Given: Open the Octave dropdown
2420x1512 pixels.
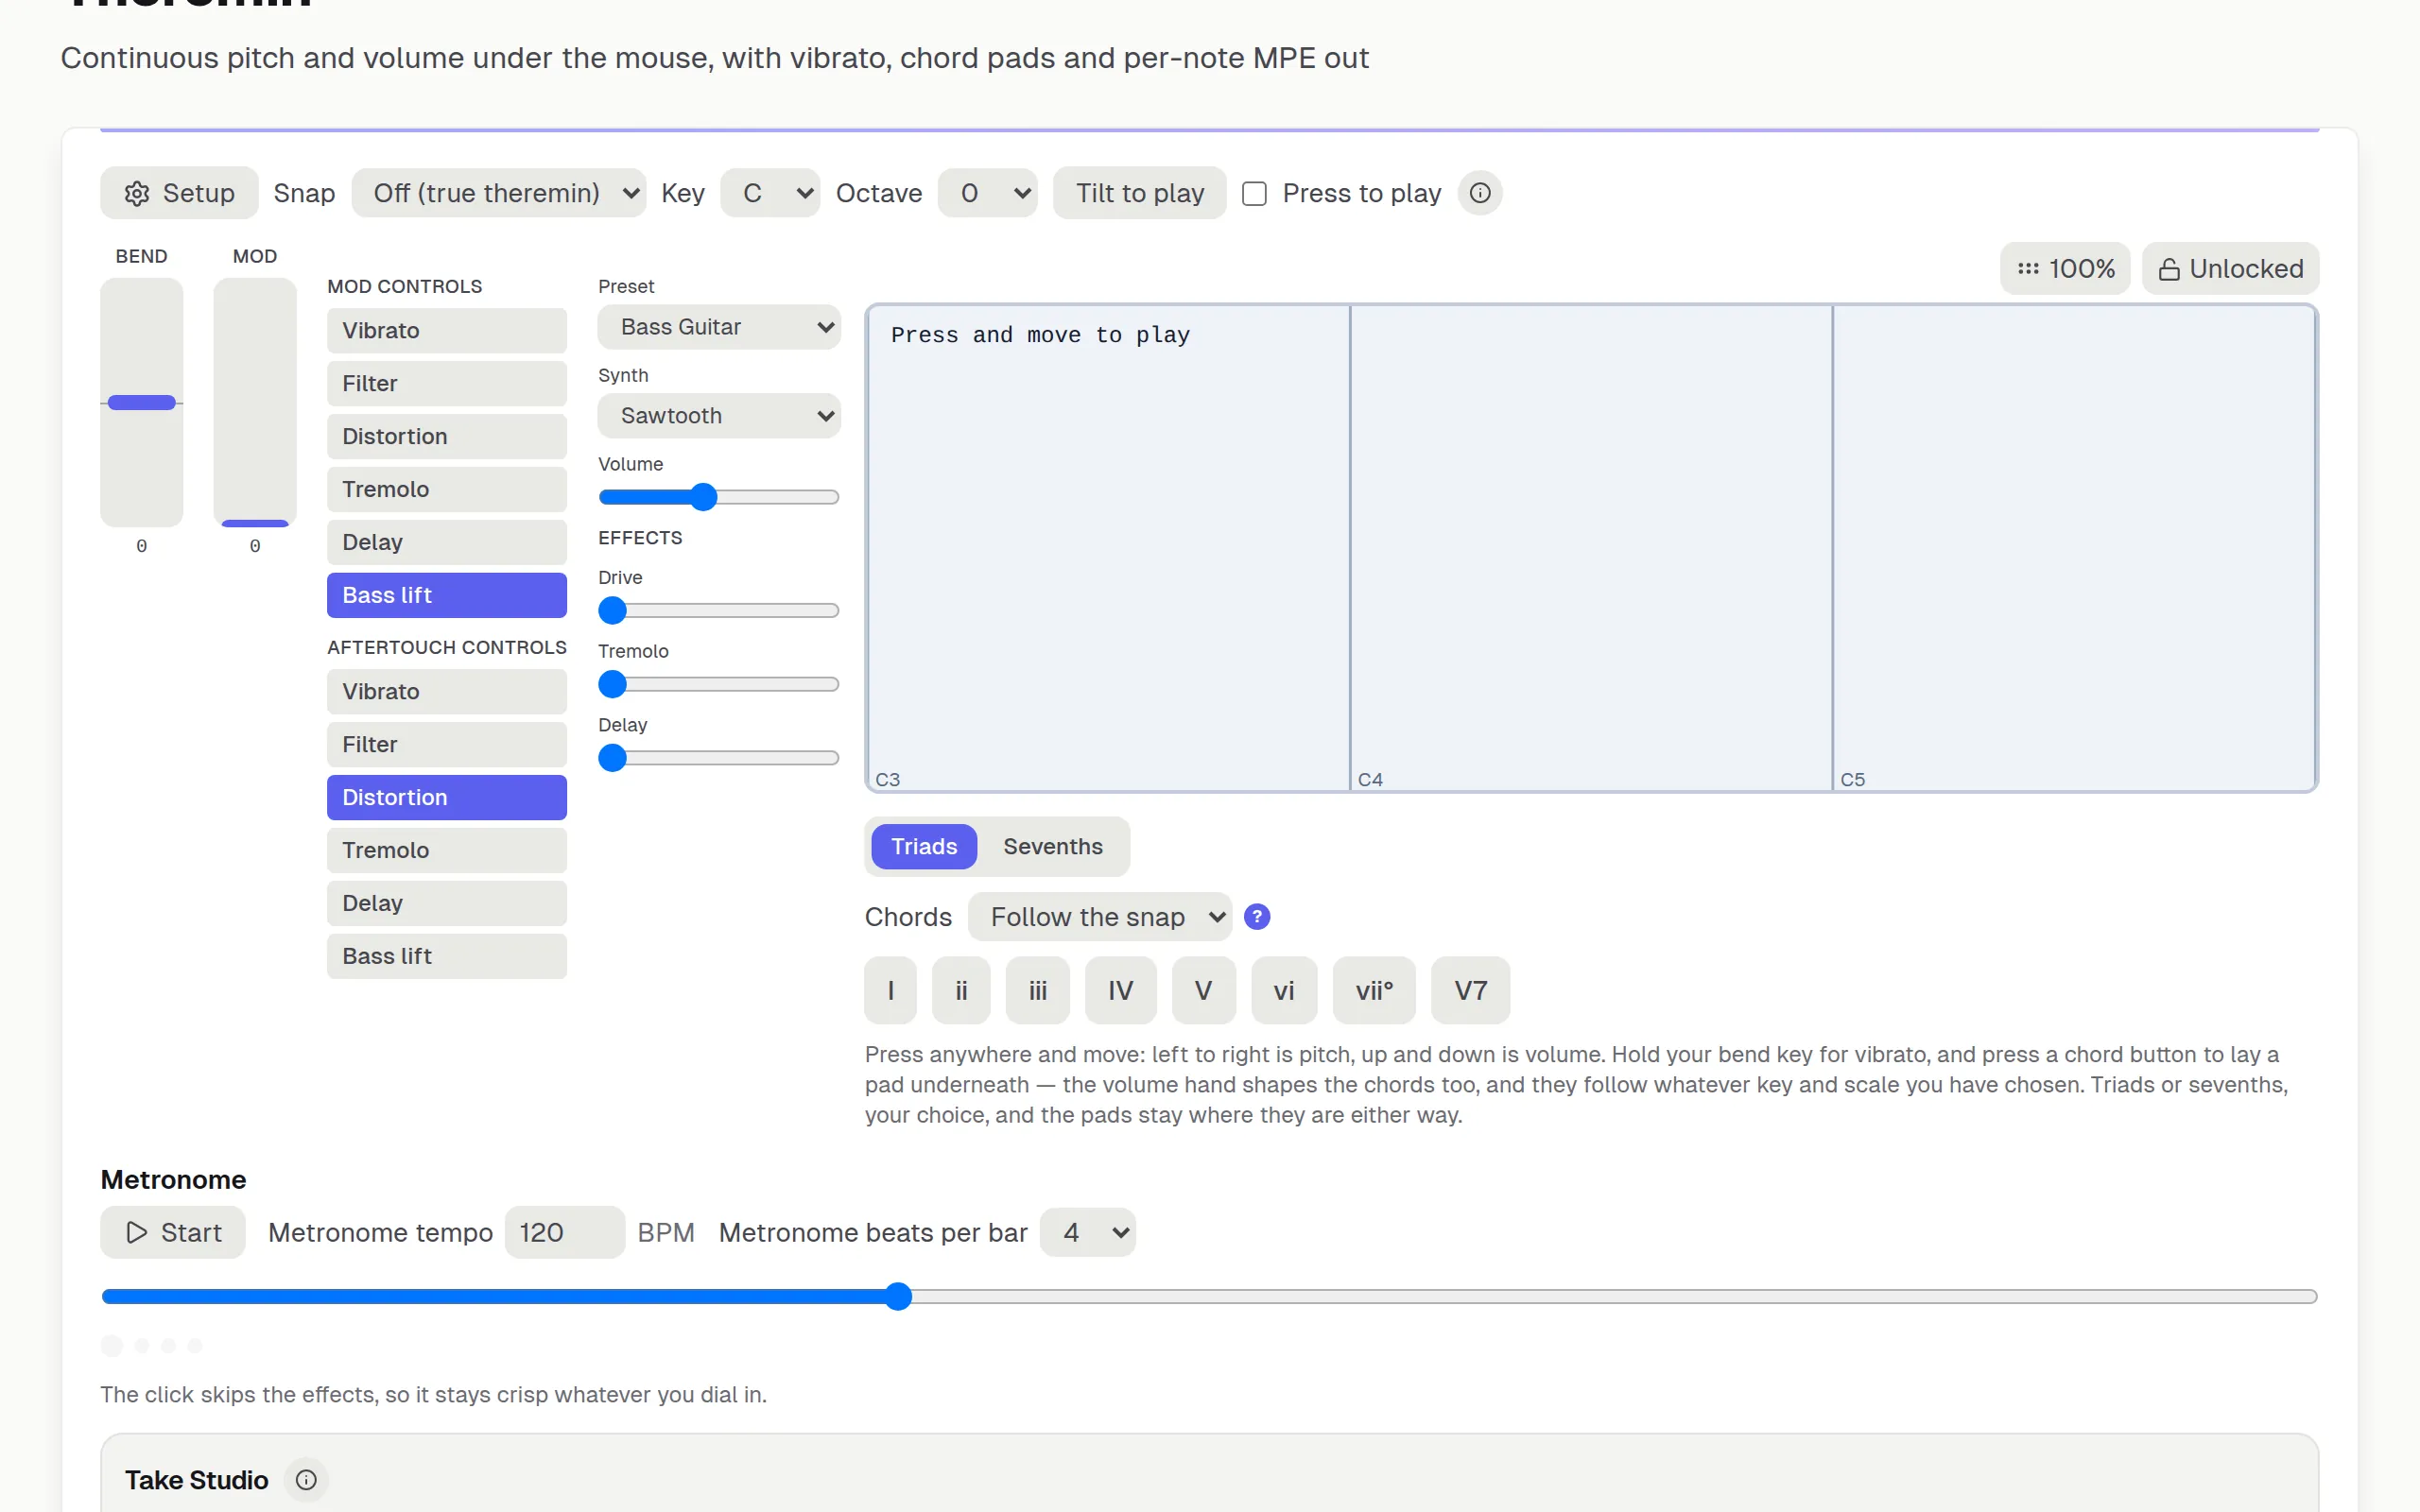Looking at the screenshot, I should pos(987,193).
